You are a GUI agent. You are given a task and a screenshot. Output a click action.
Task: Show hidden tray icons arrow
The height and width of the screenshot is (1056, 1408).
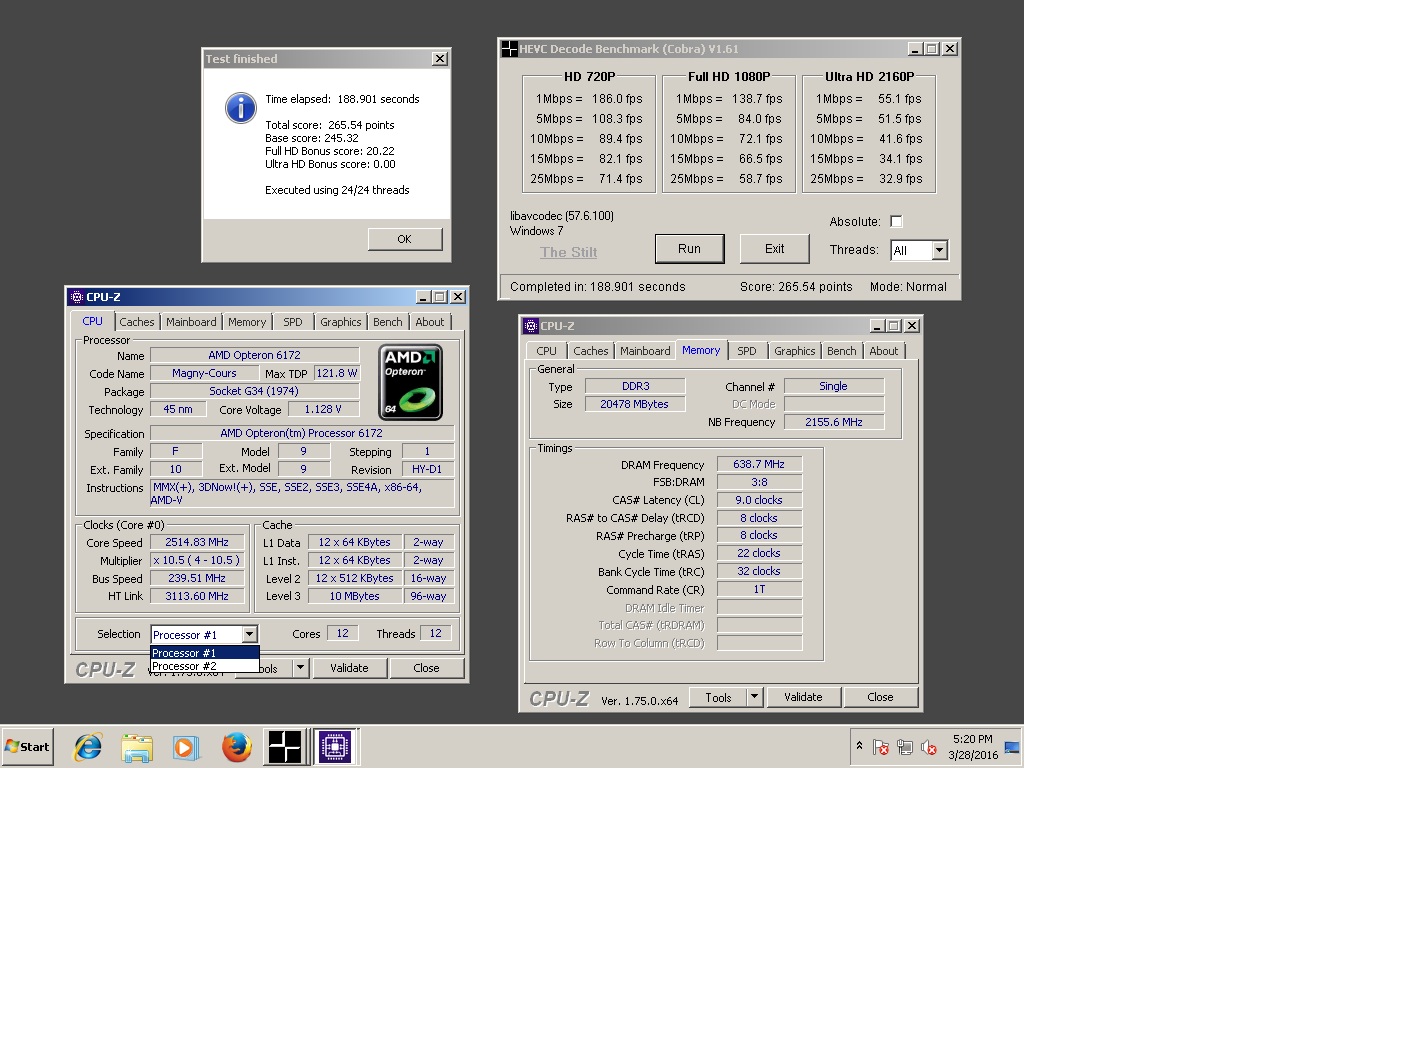tap(859, 746)
